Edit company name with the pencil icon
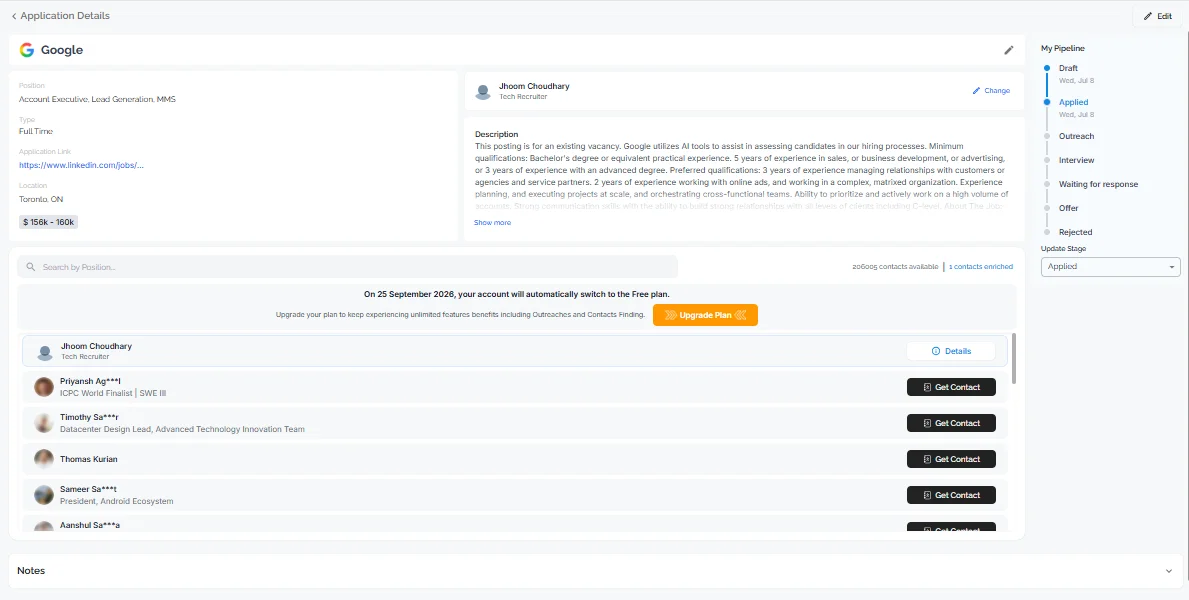 coord(1009,50)
